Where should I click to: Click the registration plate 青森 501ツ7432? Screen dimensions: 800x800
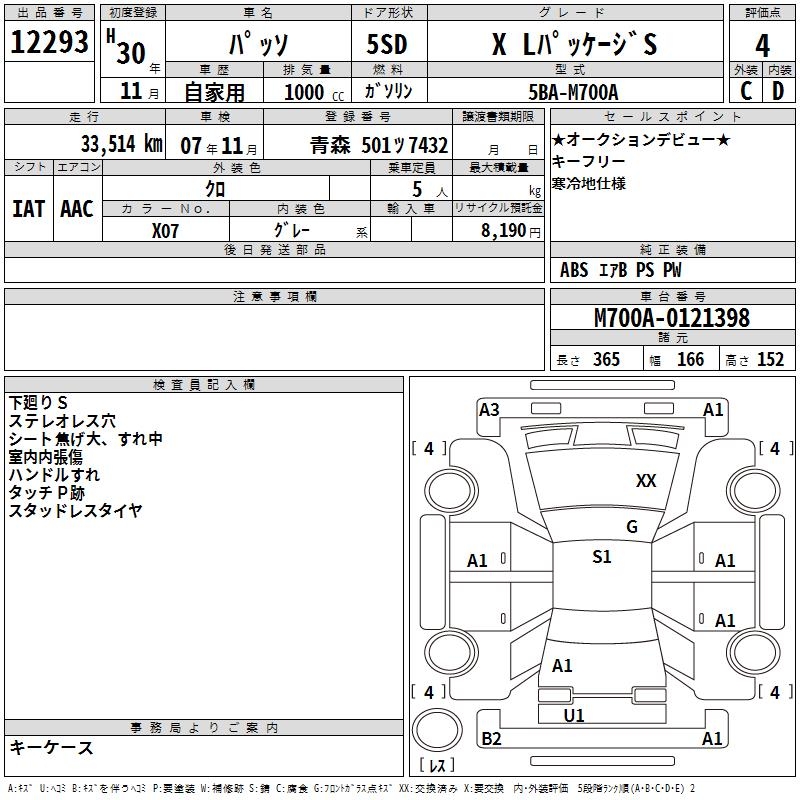point(379,145)
